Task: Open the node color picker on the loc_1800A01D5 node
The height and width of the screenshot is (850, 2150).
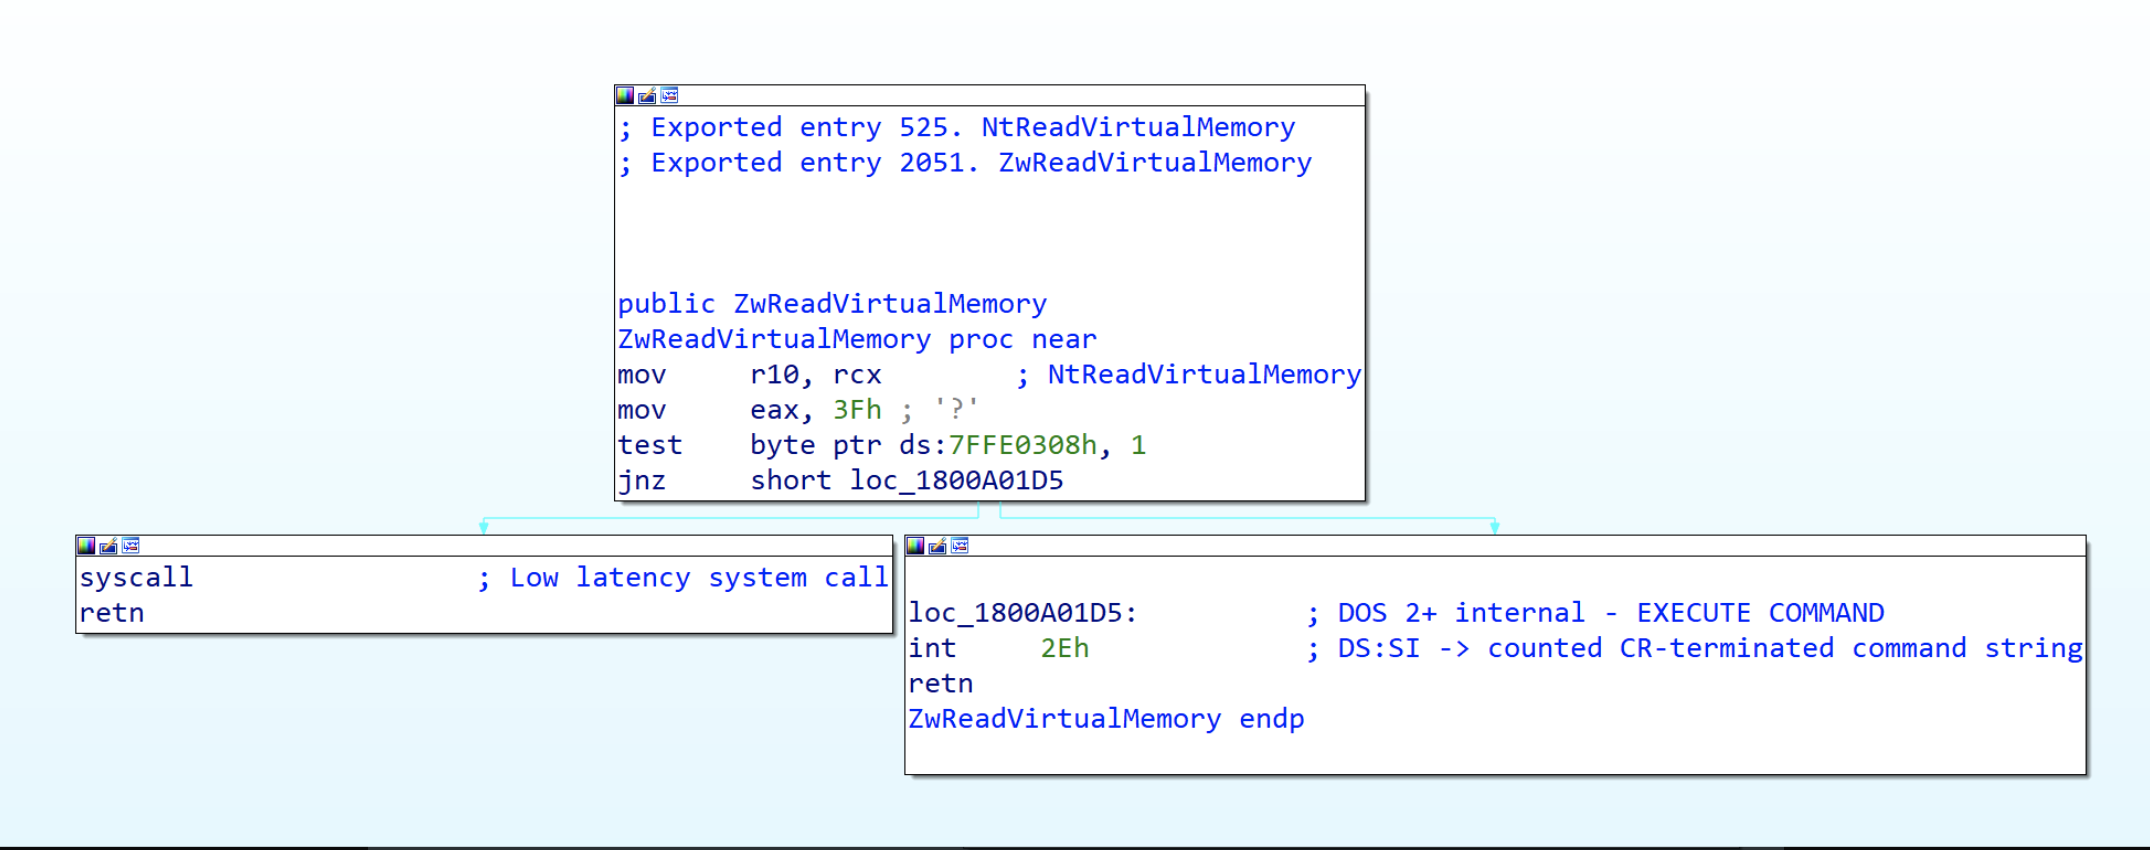Action: [915, 546]
